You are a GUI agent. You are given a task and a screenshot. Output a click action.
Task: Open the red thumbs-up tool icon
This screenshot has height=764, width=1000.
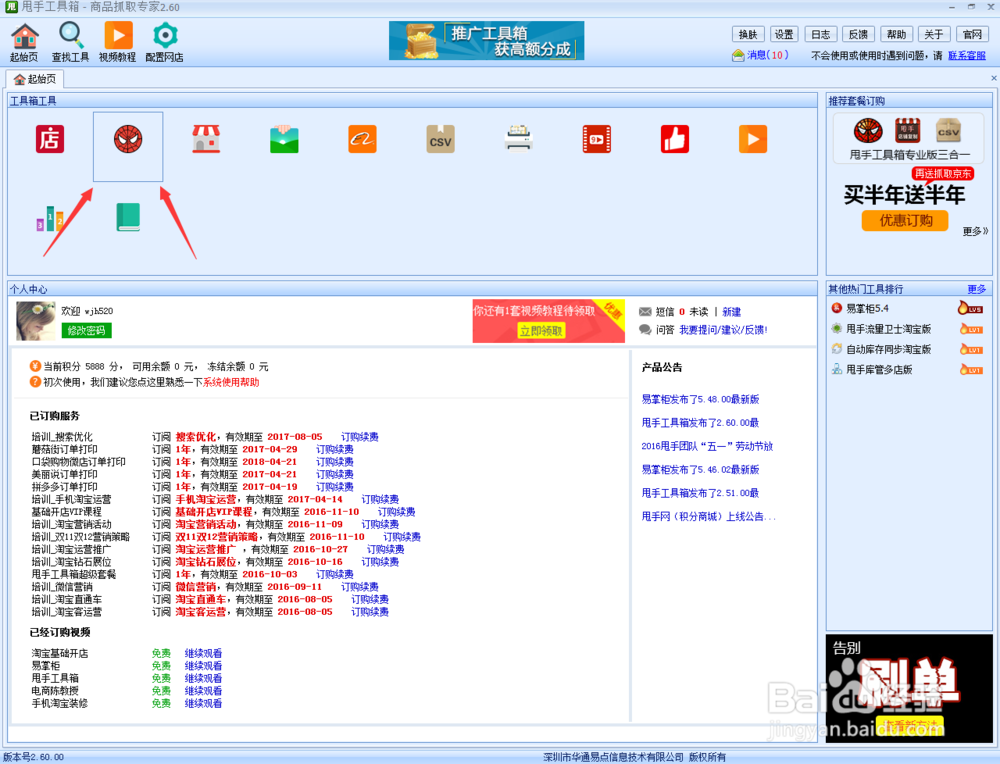(x=675, y=139)
